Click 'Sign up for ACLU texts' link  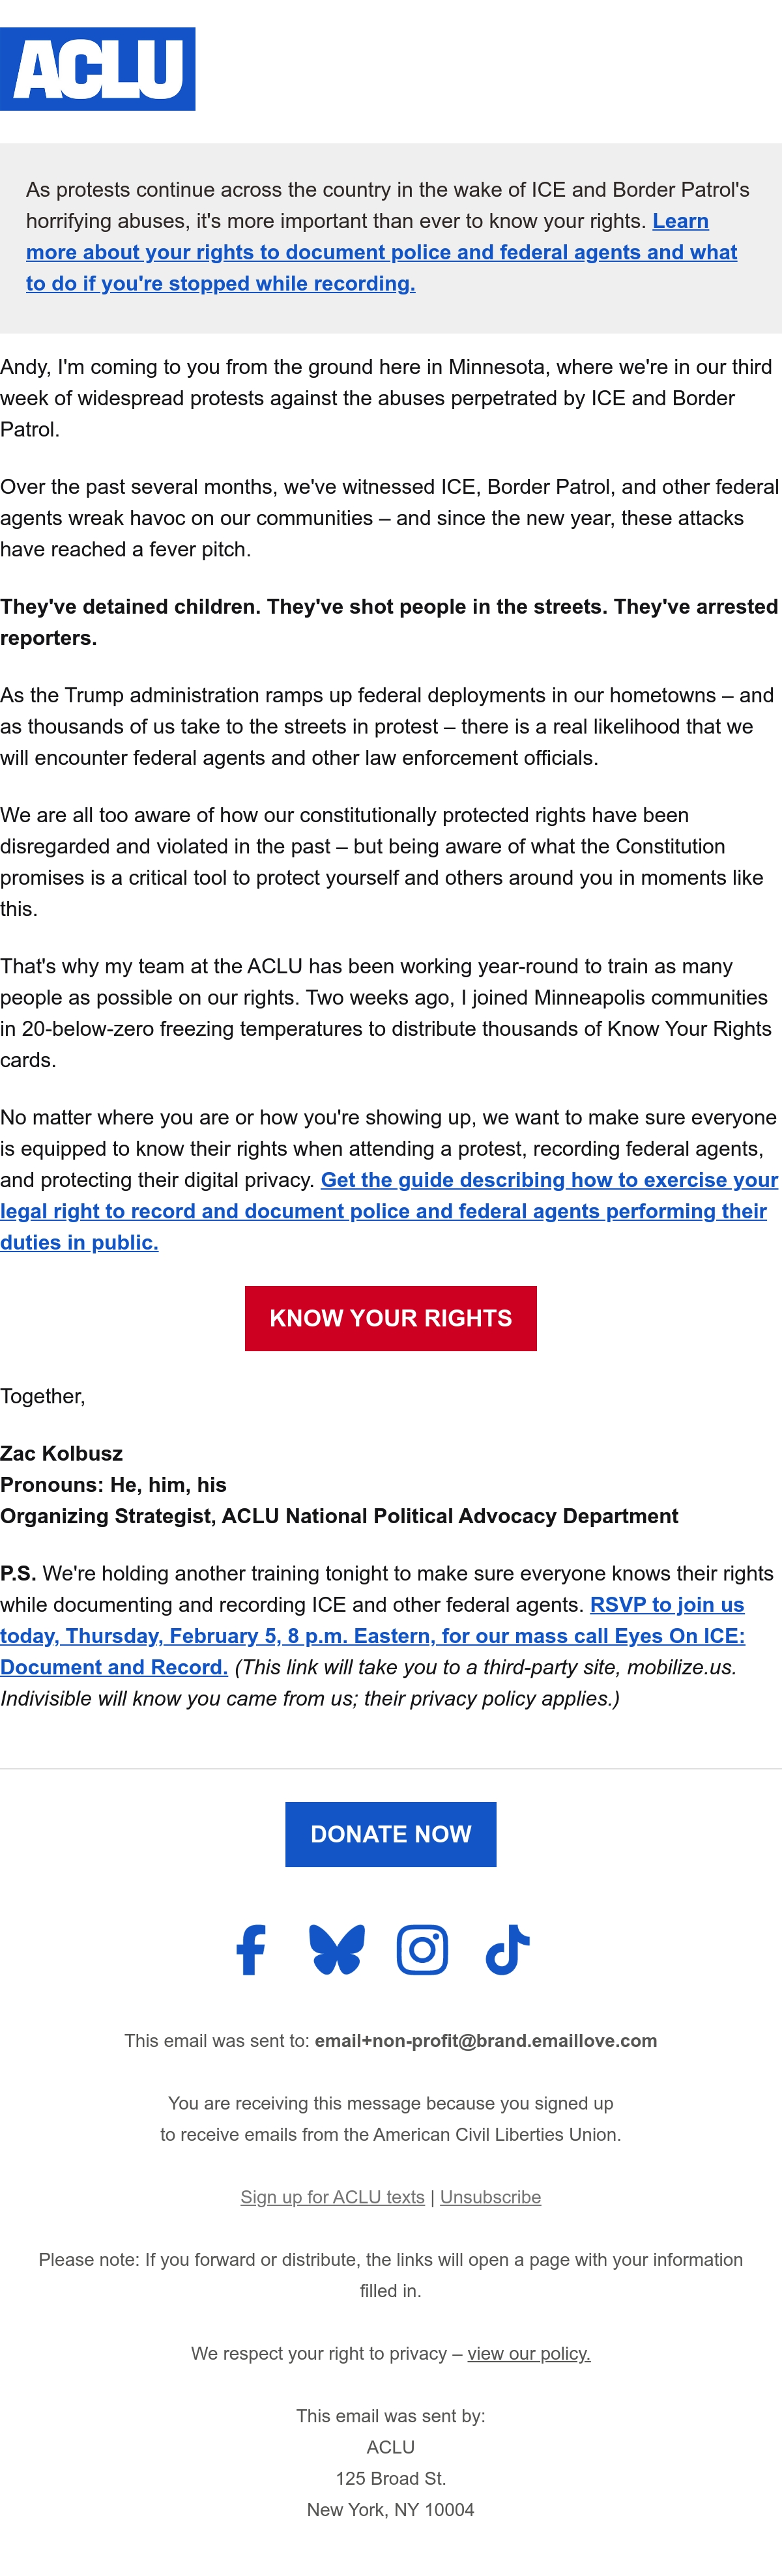(332, 2197)
